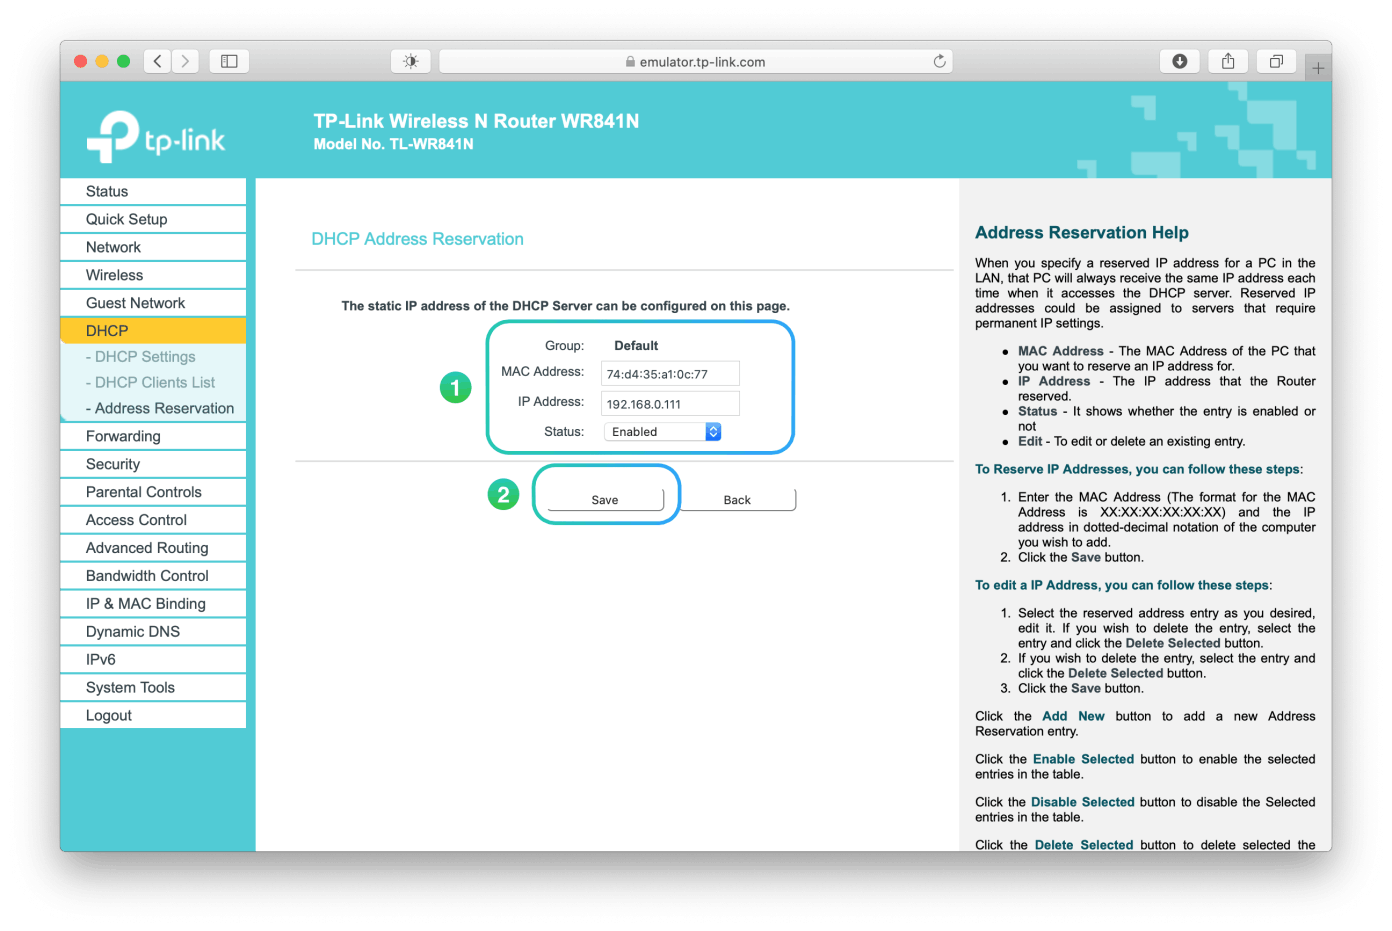Click 'To edit a IP Address' help heading
Viewport: 1392px width, 931px height.
1124,585
